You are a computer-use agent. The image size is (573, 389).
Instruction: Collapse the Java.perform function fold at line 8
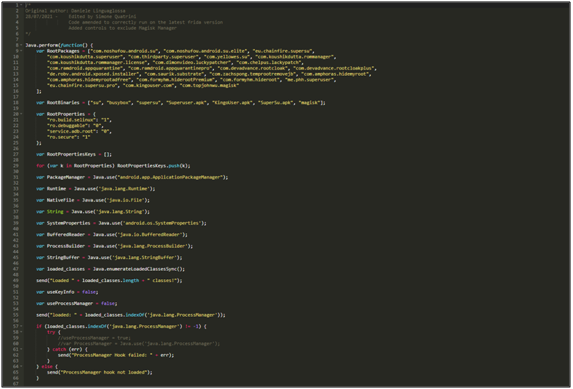(x=21, y=45)
